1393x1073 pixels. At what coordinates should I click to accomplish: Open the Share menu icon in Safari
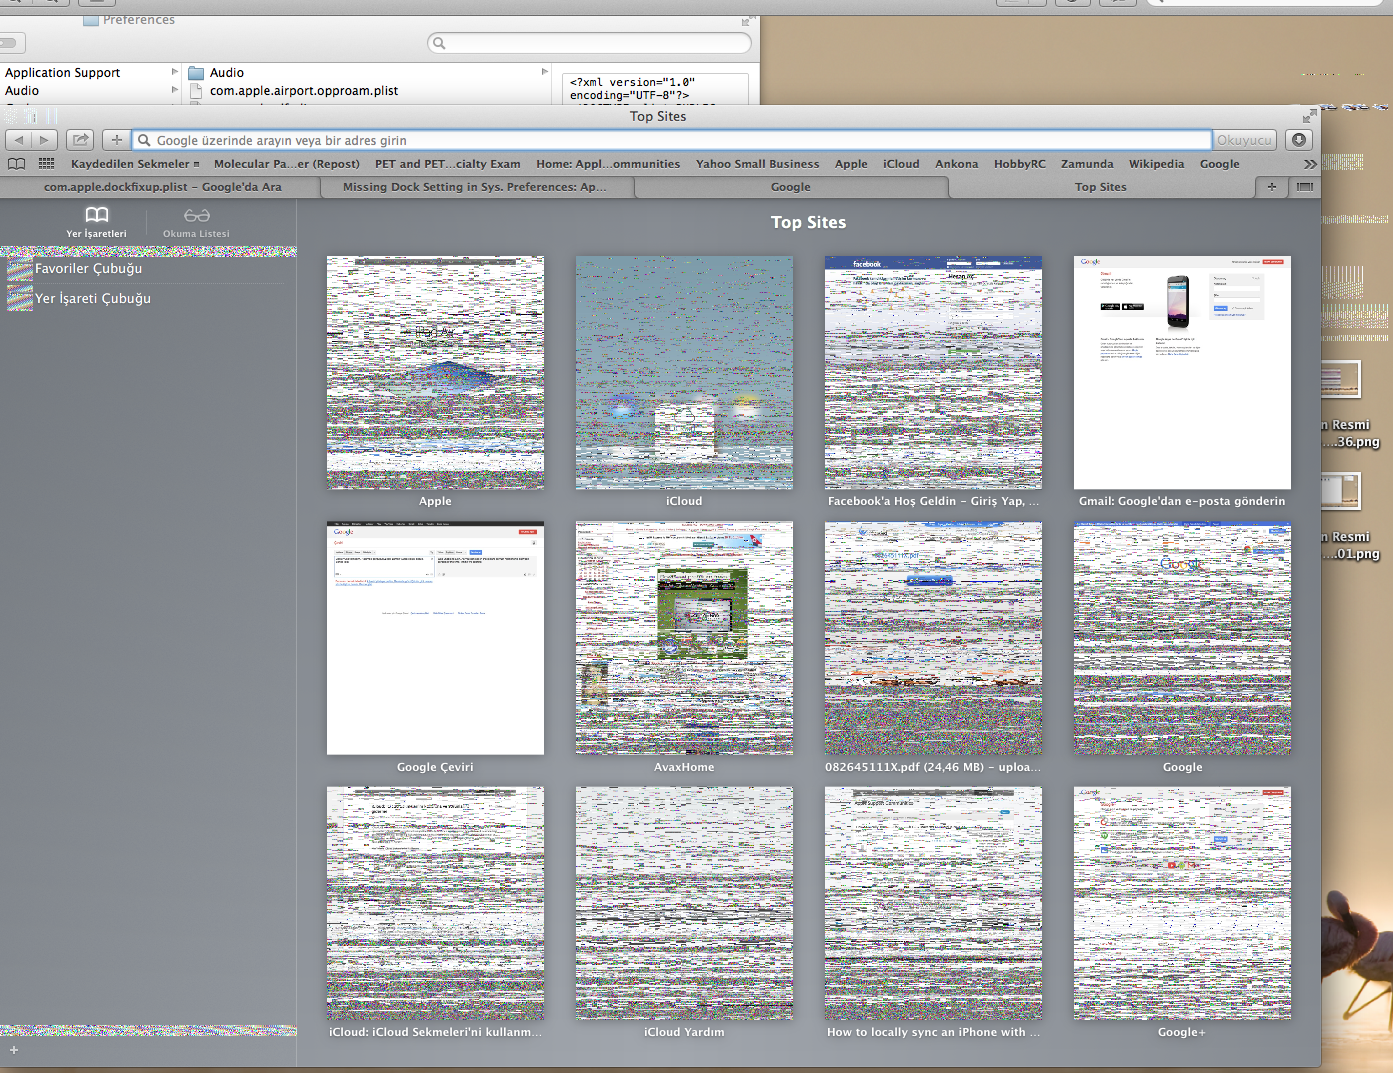[x=81, y=140]
